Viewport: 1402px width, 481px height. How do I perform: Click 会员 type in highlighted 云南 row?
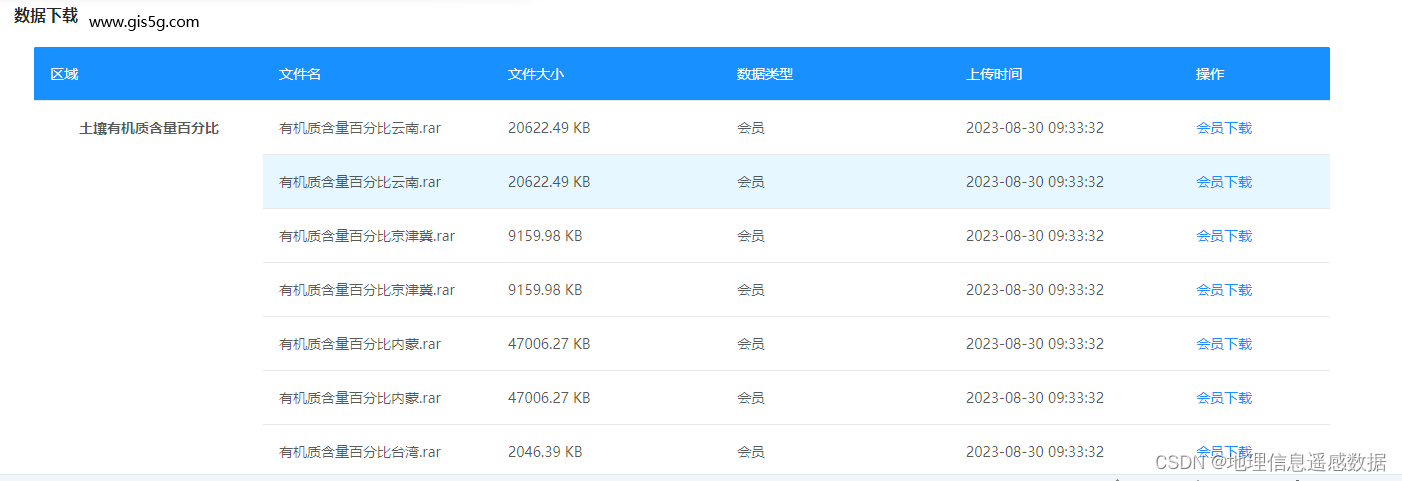point(751,182)
